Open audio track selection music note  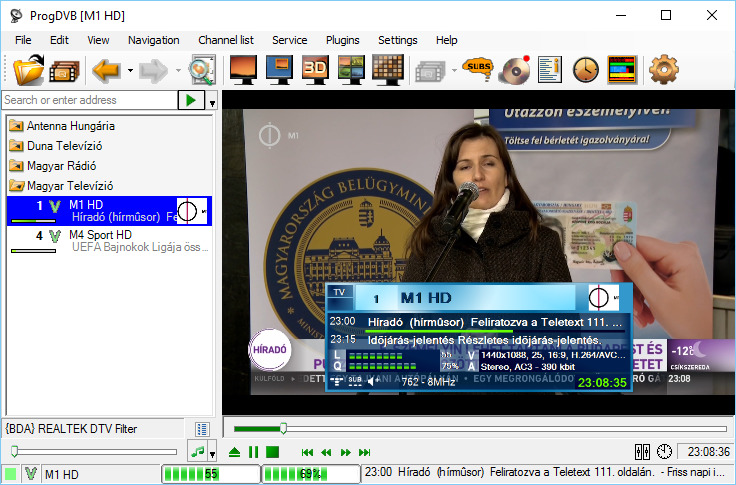[x=198, y=452]
